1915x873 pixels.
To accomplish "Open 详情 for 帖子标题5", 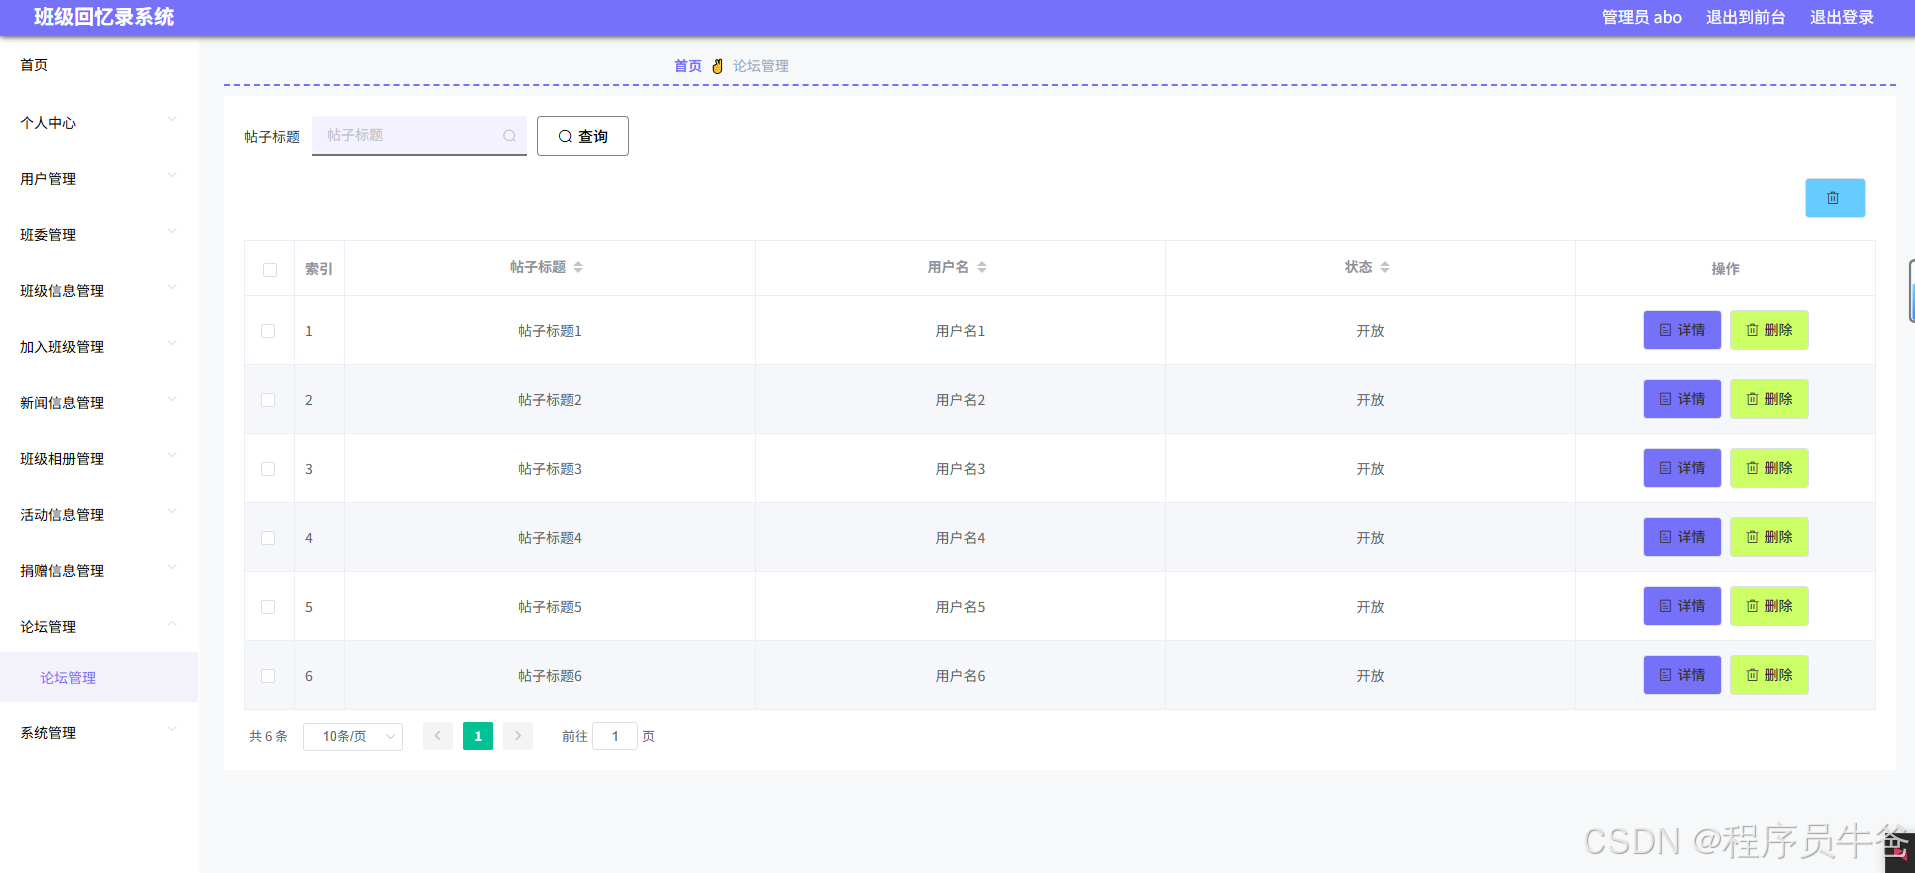I will [x=1682, y=606].
